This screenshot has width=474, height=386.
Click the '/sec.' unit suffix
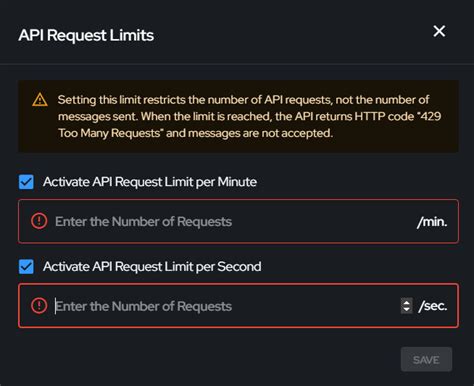click(433, 306)
